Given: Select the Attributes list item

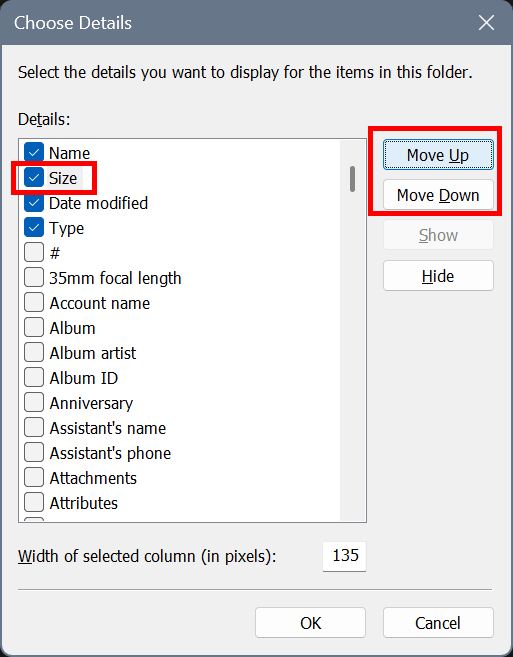Looking at the screenshot, I should (84, 503).
